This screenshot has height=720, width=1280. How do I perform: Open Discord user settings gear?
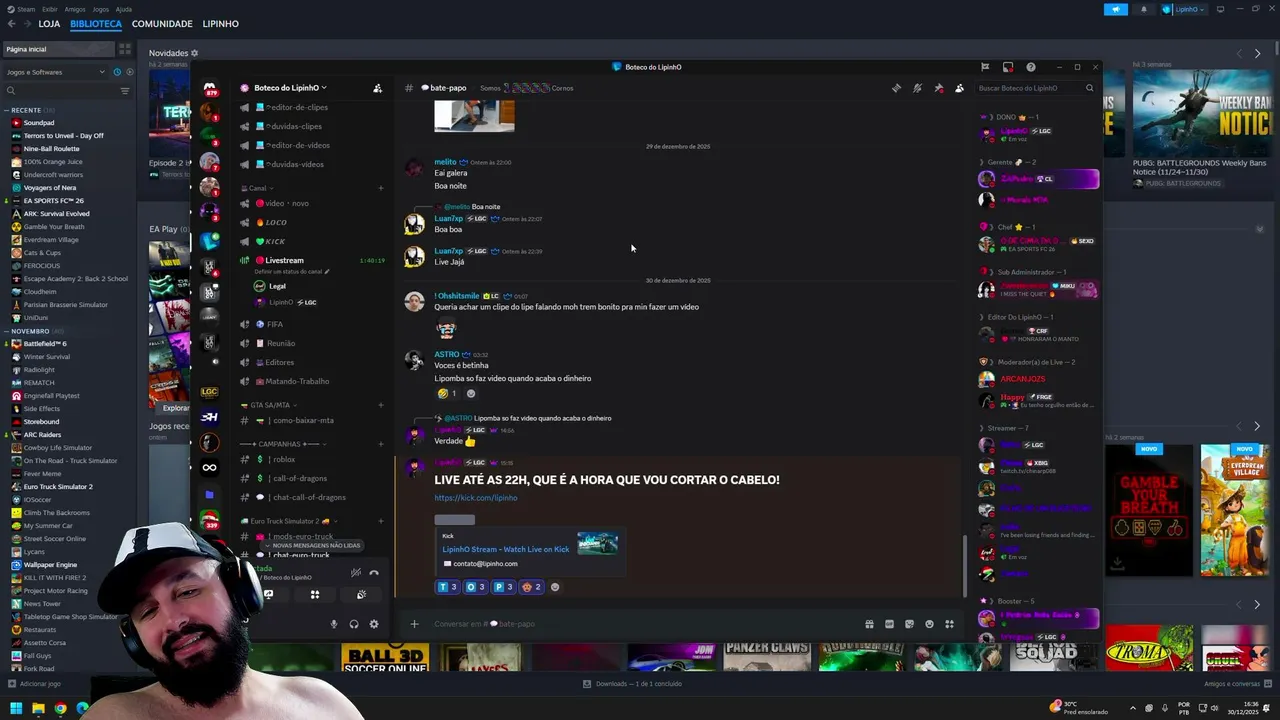point(374,624)
